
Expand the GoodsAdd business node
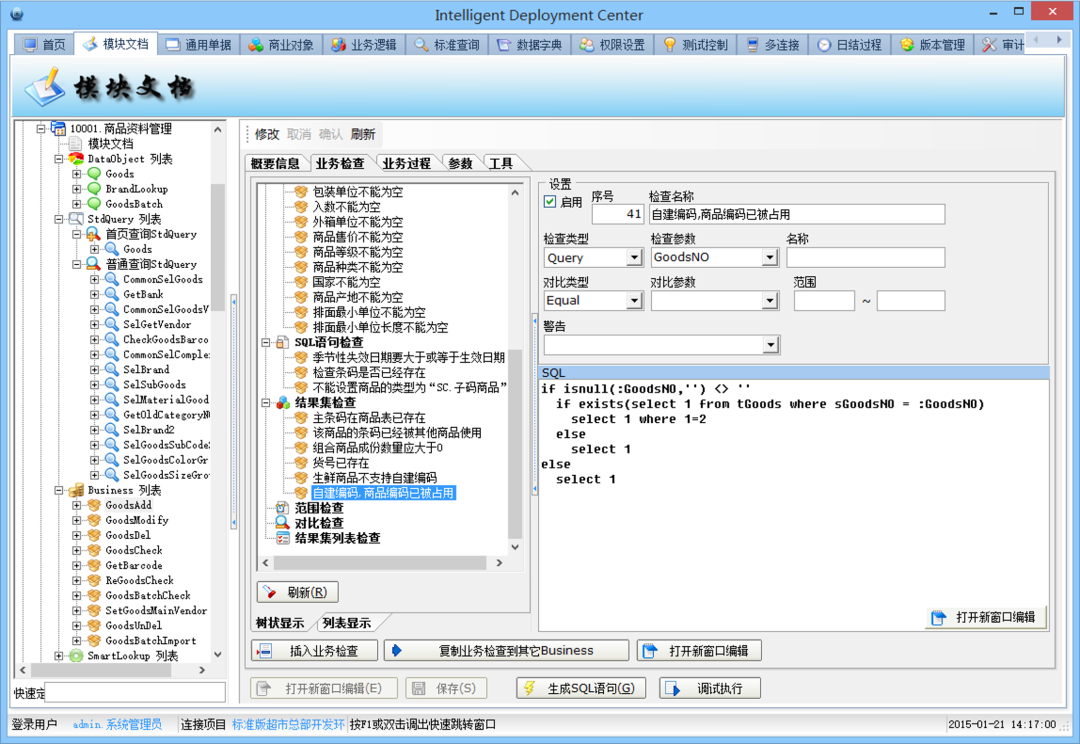[76, 506]
